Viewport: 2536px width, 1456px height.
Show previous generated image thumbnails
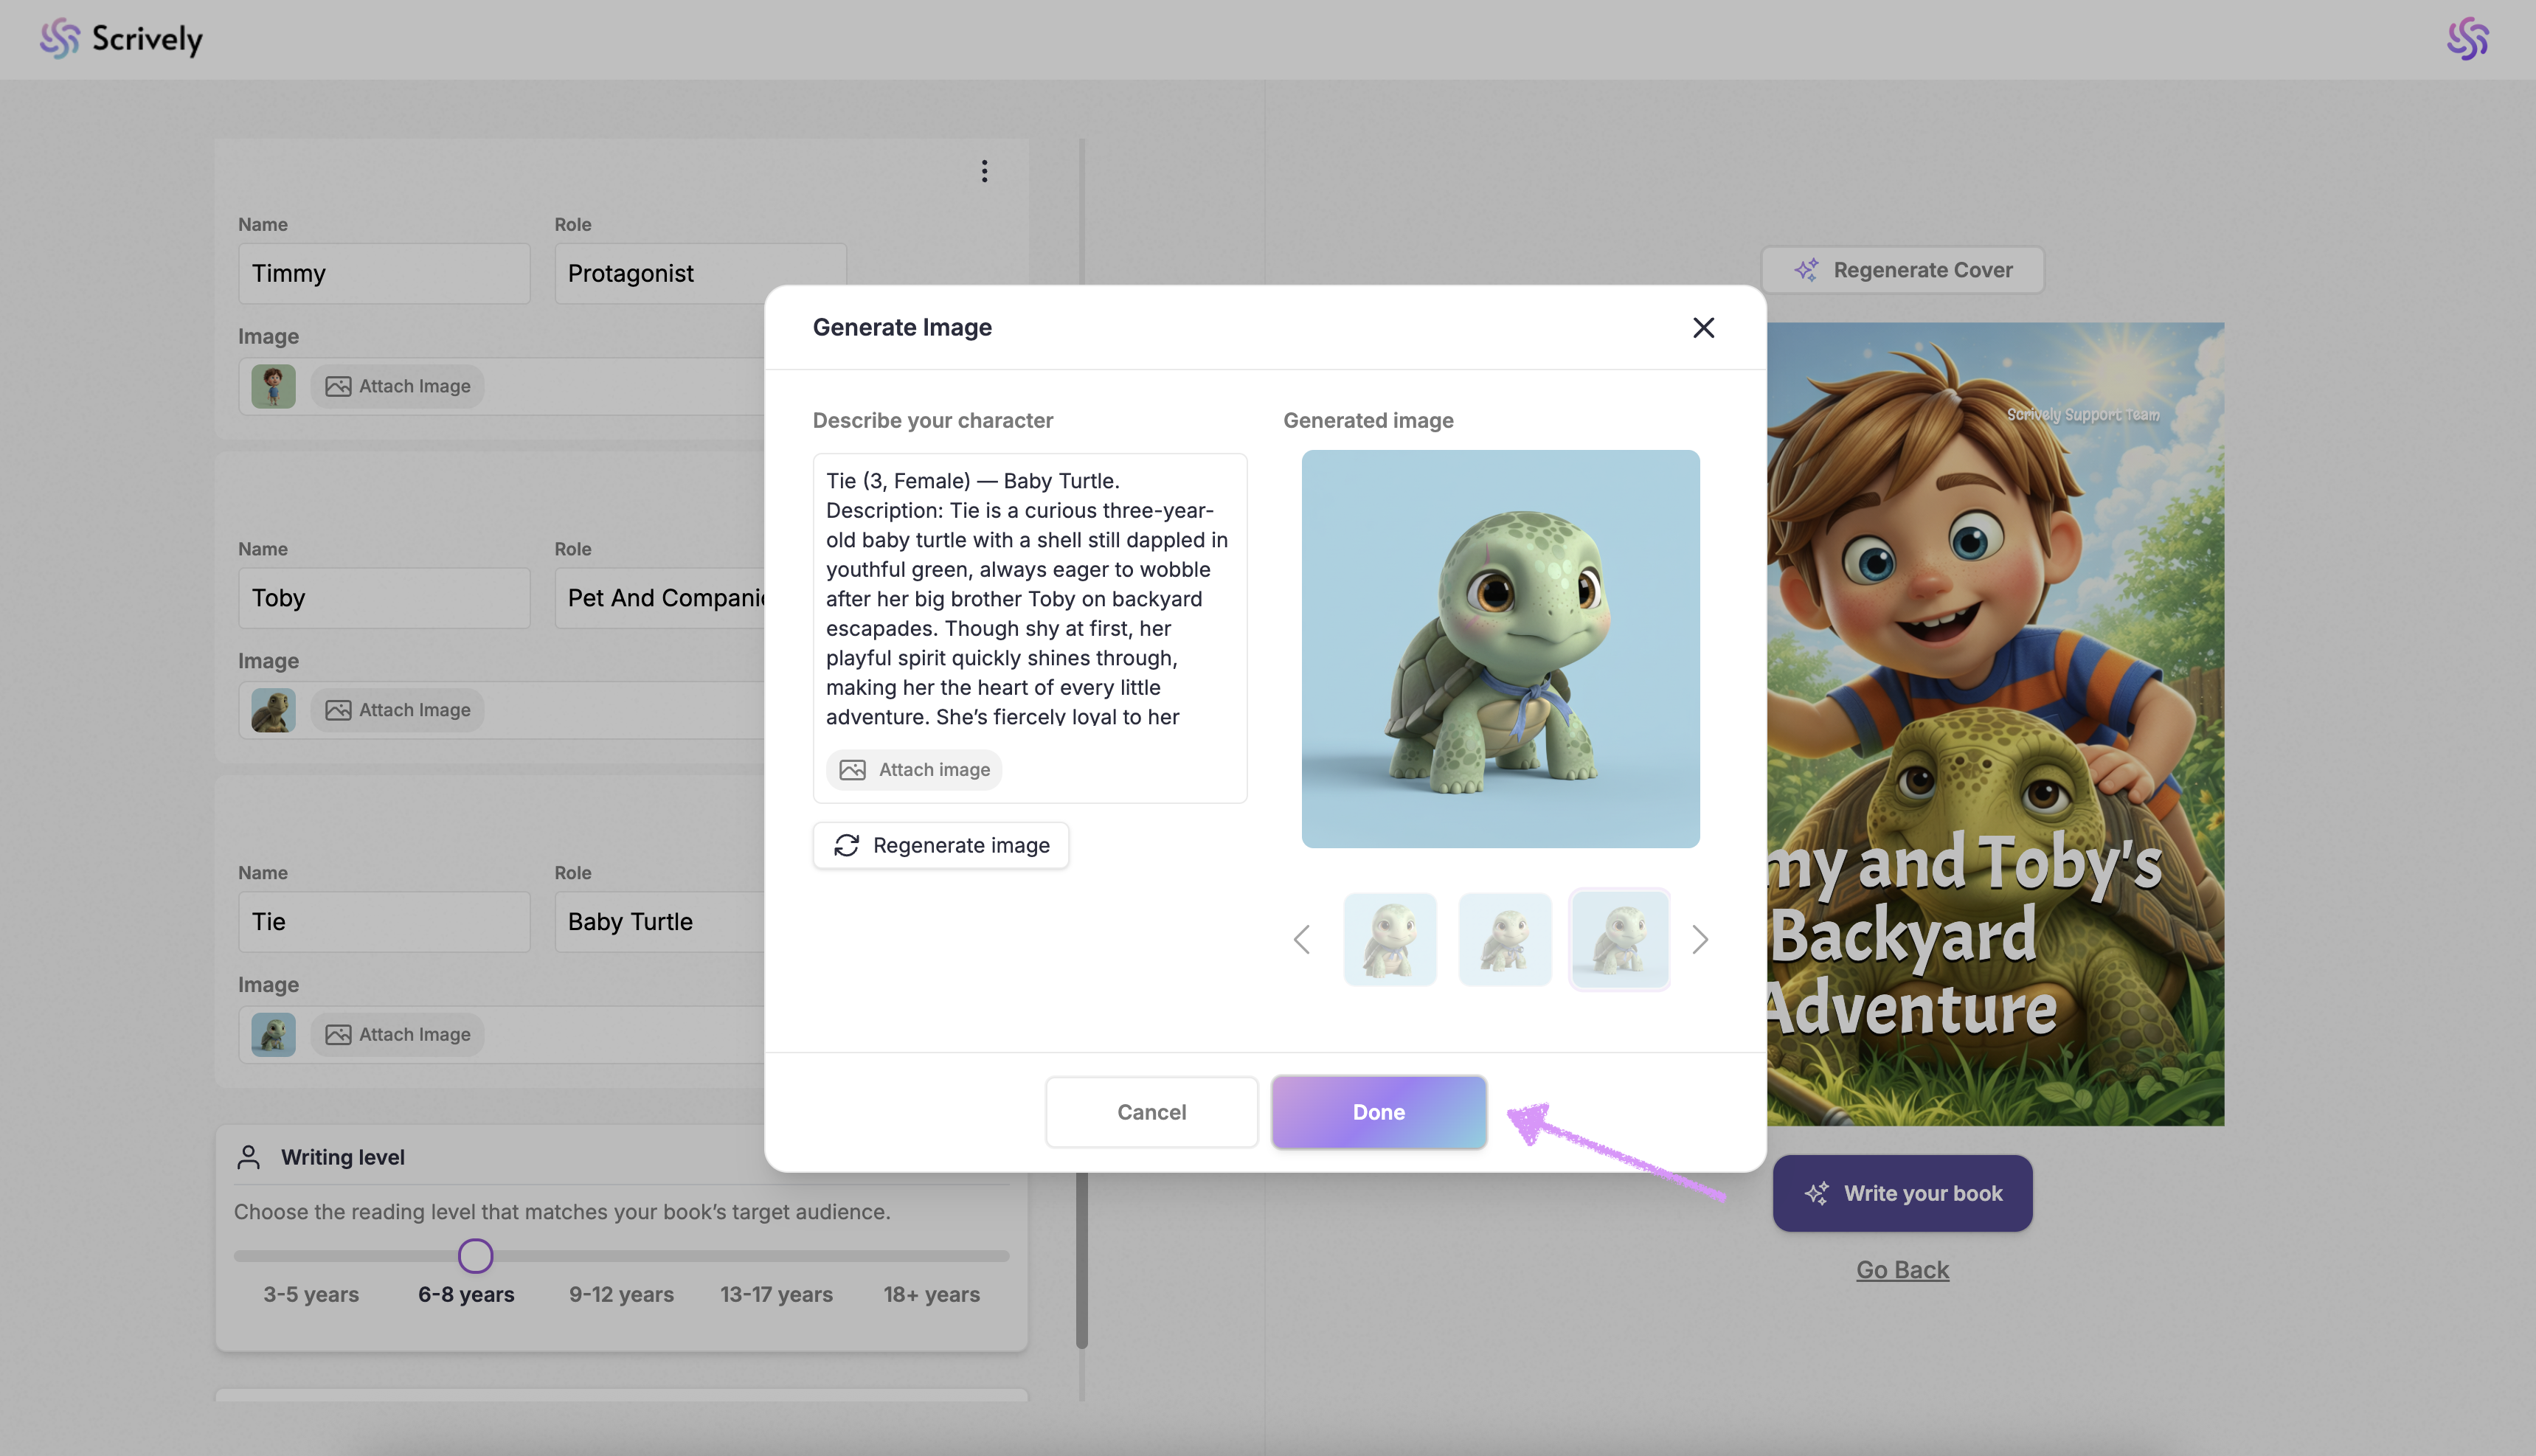1301,940
